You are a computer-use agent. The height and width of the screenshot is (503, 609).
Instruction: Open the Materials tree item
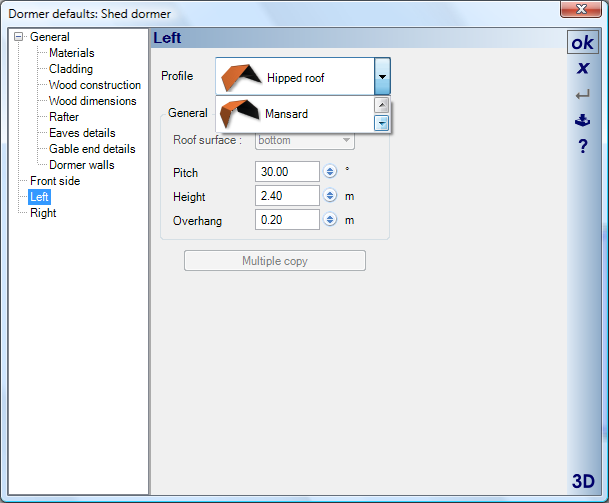[x=72, y=53]
